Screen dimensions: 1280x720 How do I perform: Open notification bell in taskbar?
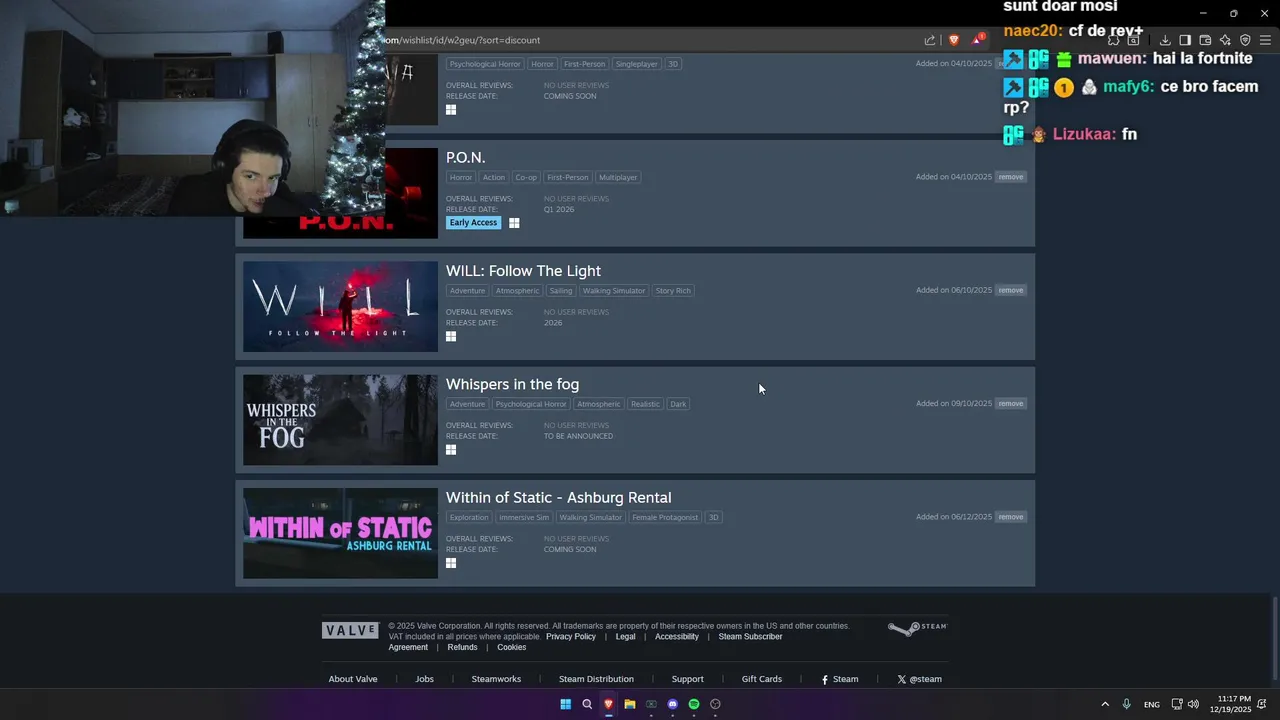[x=1263, y=704]
